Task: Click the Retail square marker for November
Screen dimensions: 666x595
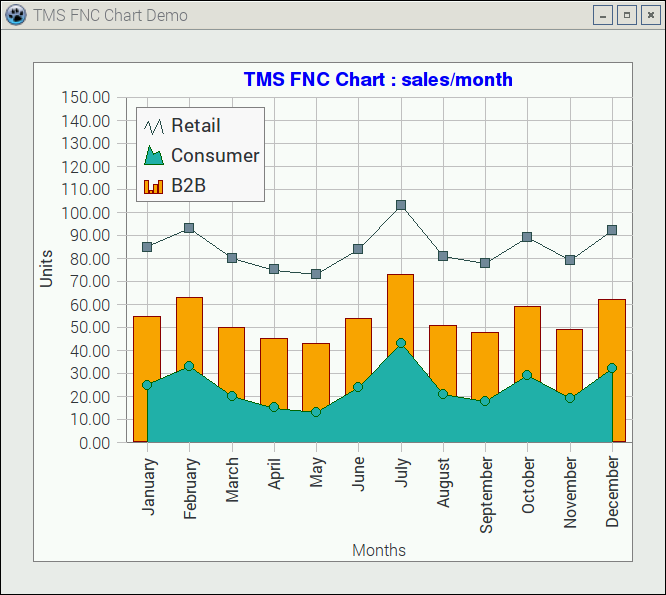Action: [x=570, y=259]
